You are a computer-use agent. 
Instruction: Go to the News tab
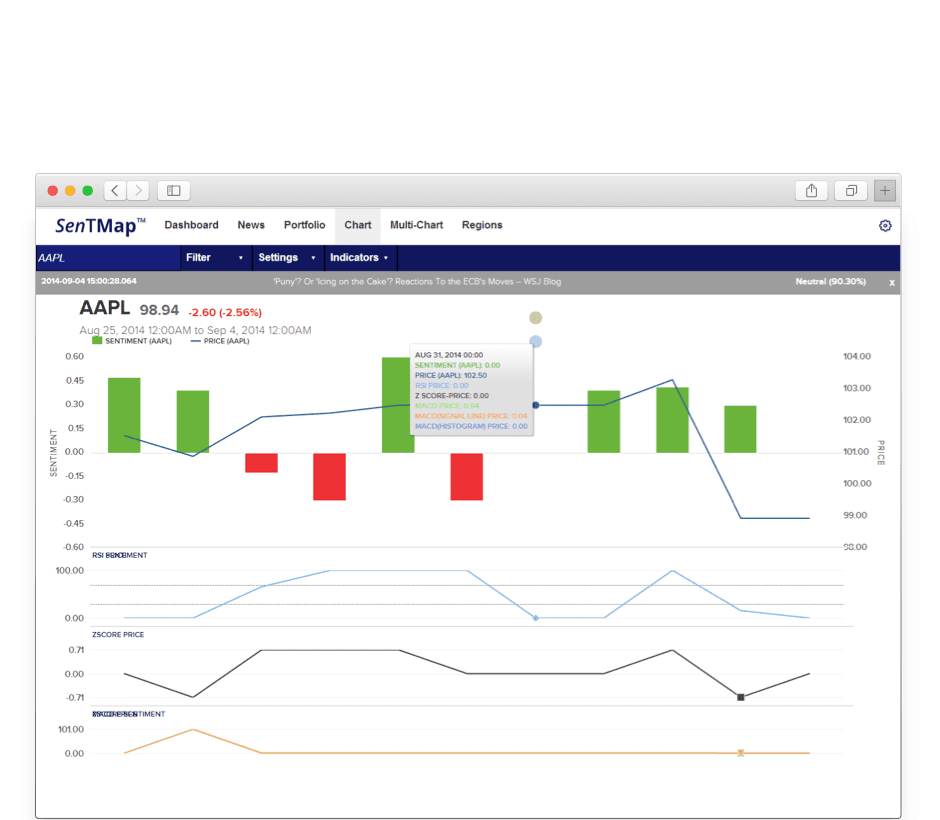(251, 225)
